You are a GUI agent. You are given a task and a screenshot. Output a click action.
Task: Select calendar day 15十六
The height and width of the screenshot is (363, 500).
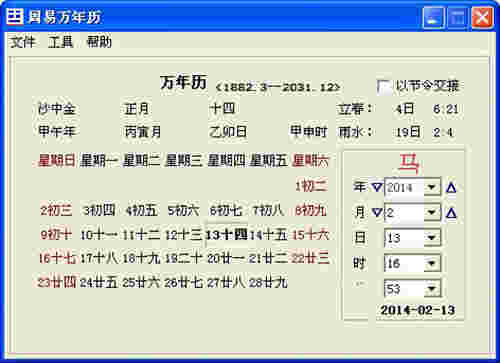311,235
